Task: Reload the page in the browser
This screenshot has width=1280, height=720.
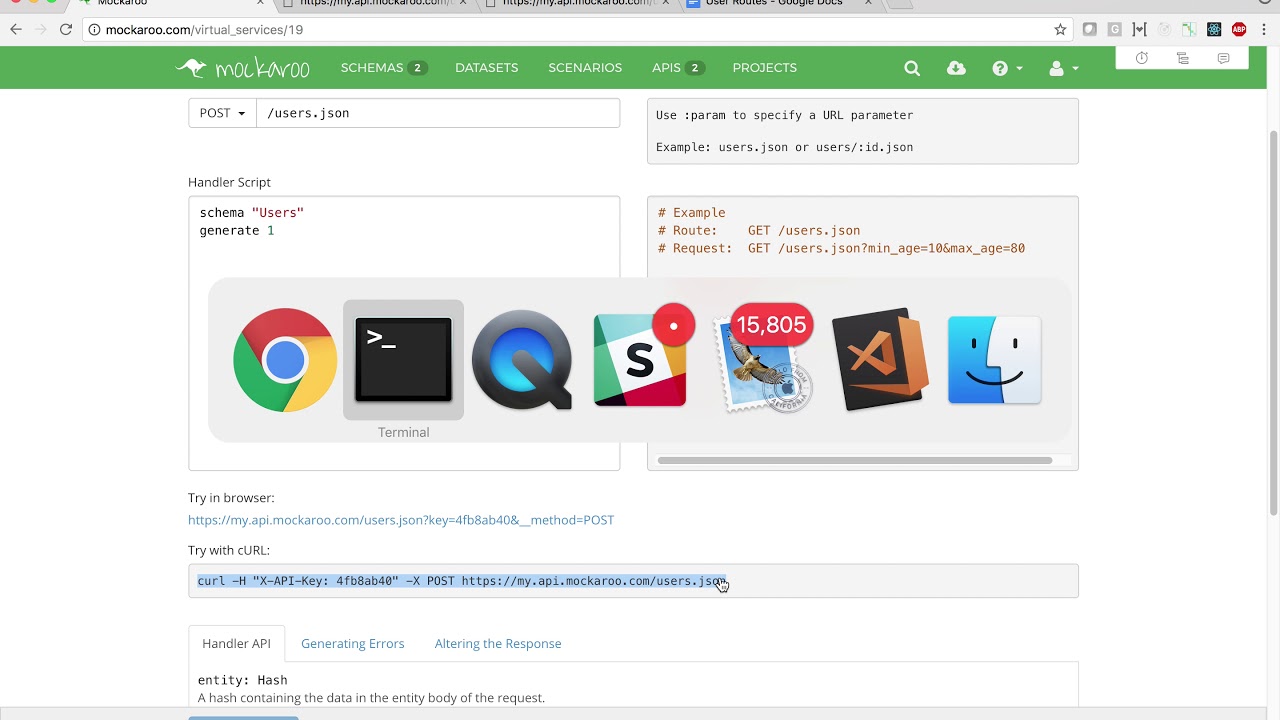Action: click(66, 30)
